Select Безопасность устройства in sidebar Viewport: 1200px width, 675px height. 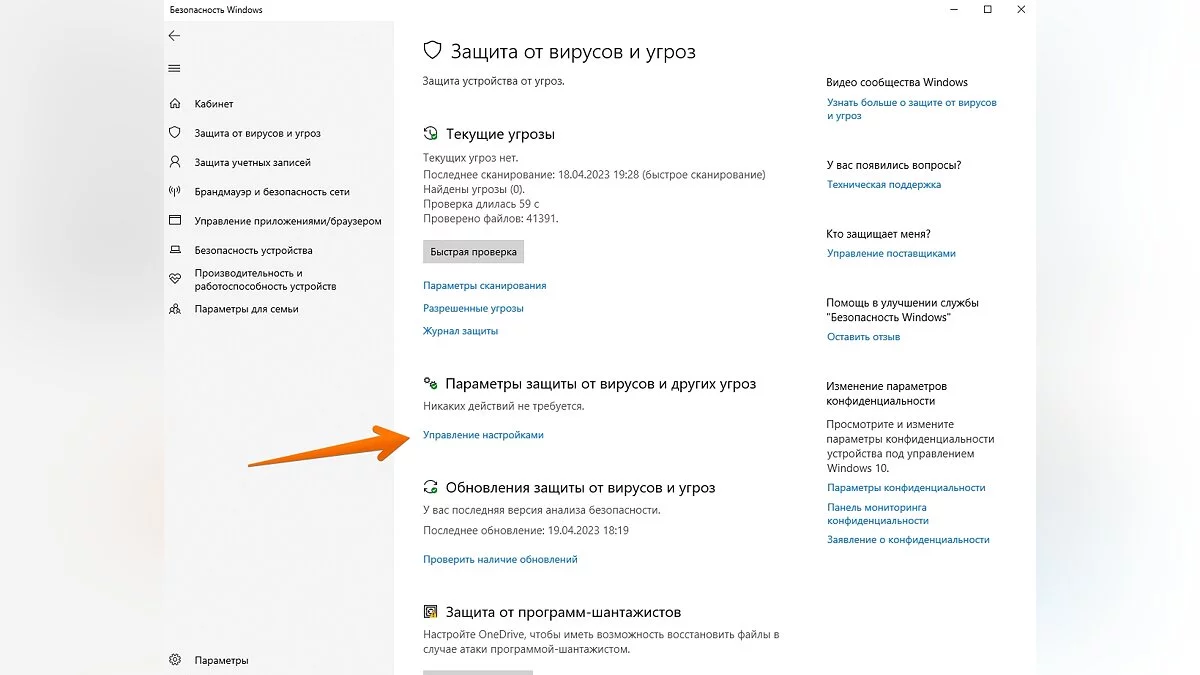pos(253,250)
